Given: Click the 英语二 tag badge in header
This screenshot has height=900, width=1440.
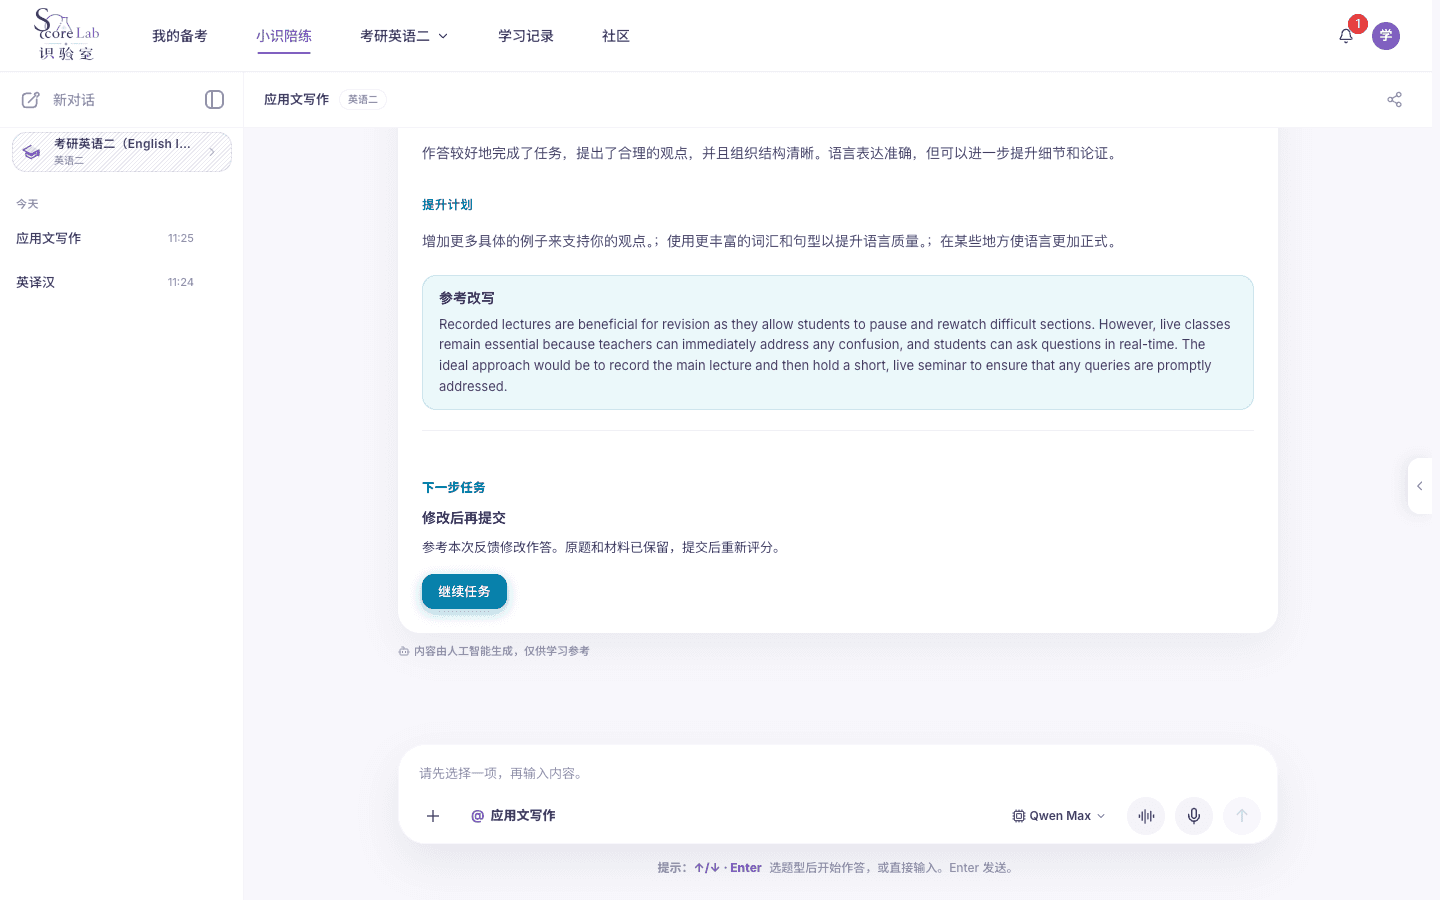Looking at the screenshot, I should click(363, 99).
